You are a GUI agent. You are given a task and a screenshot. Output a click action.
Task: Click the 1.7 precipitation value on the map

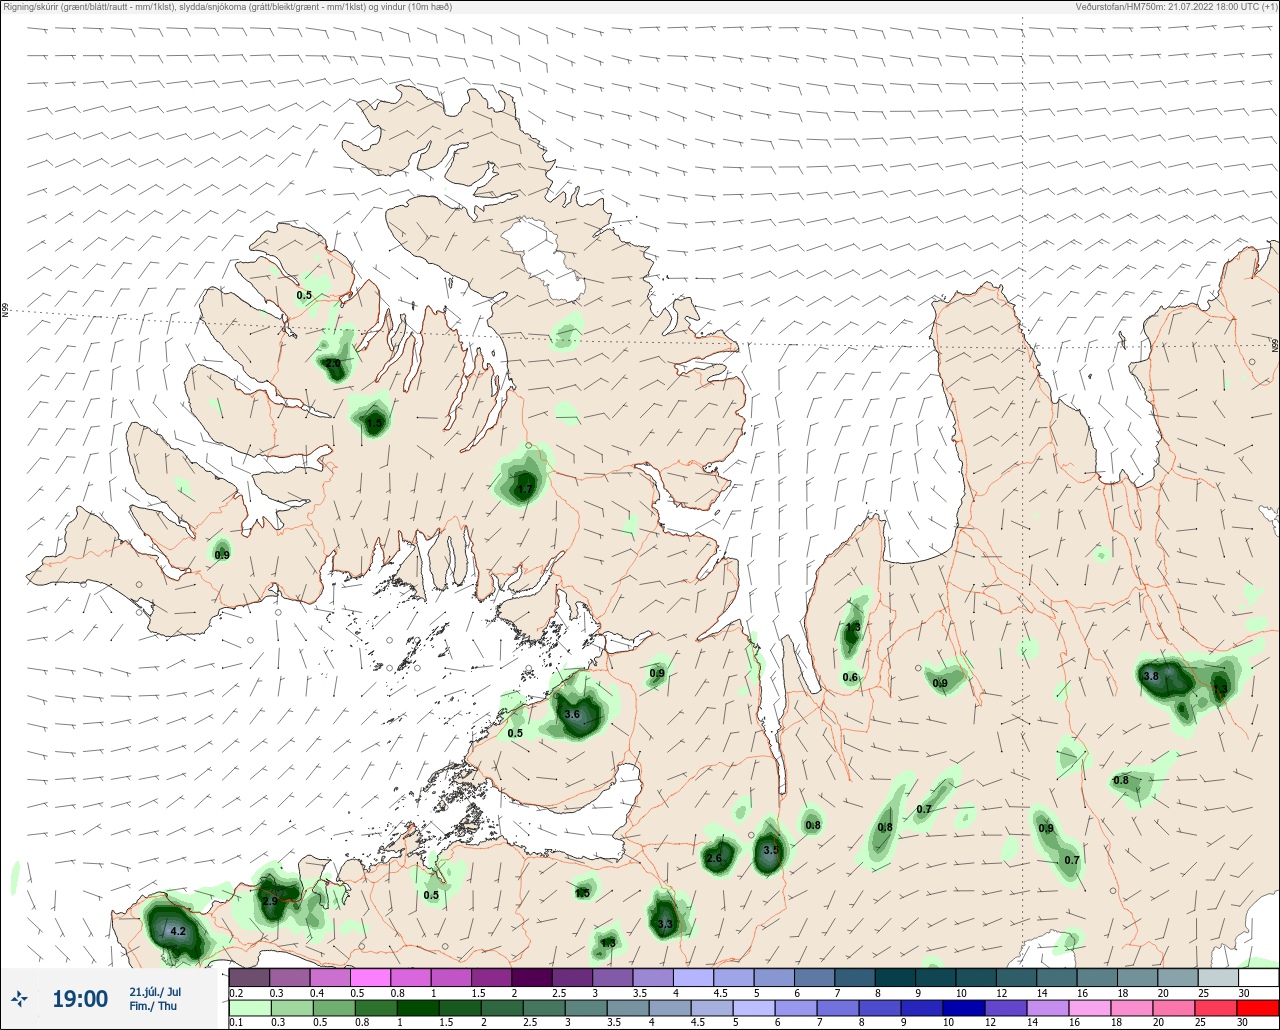pos(525,489)
